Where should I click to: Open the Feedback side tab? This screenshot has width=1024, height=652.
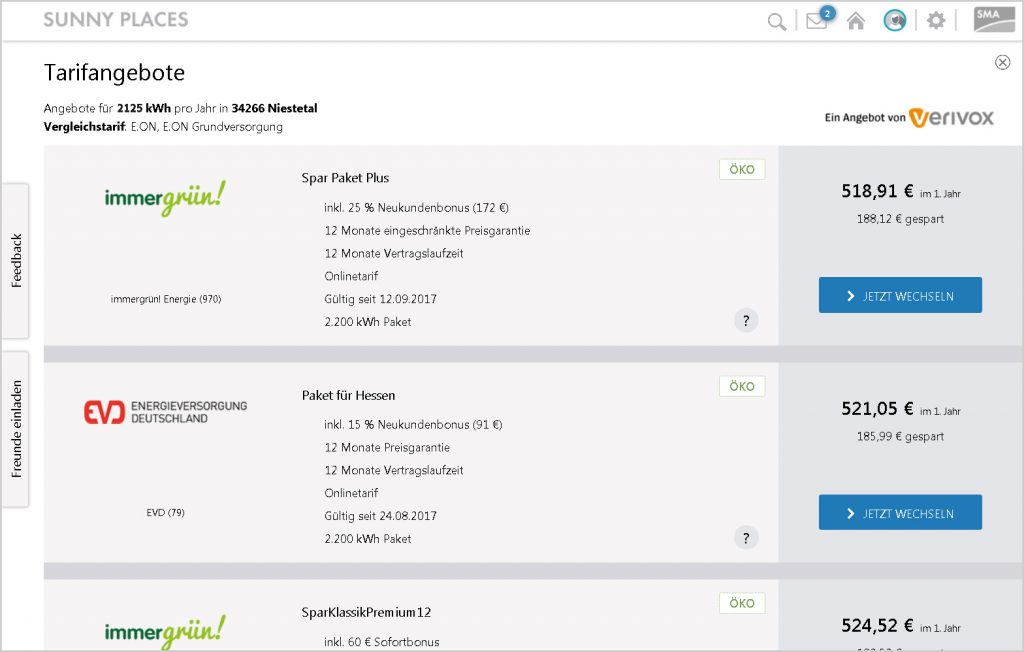[16, 261]
